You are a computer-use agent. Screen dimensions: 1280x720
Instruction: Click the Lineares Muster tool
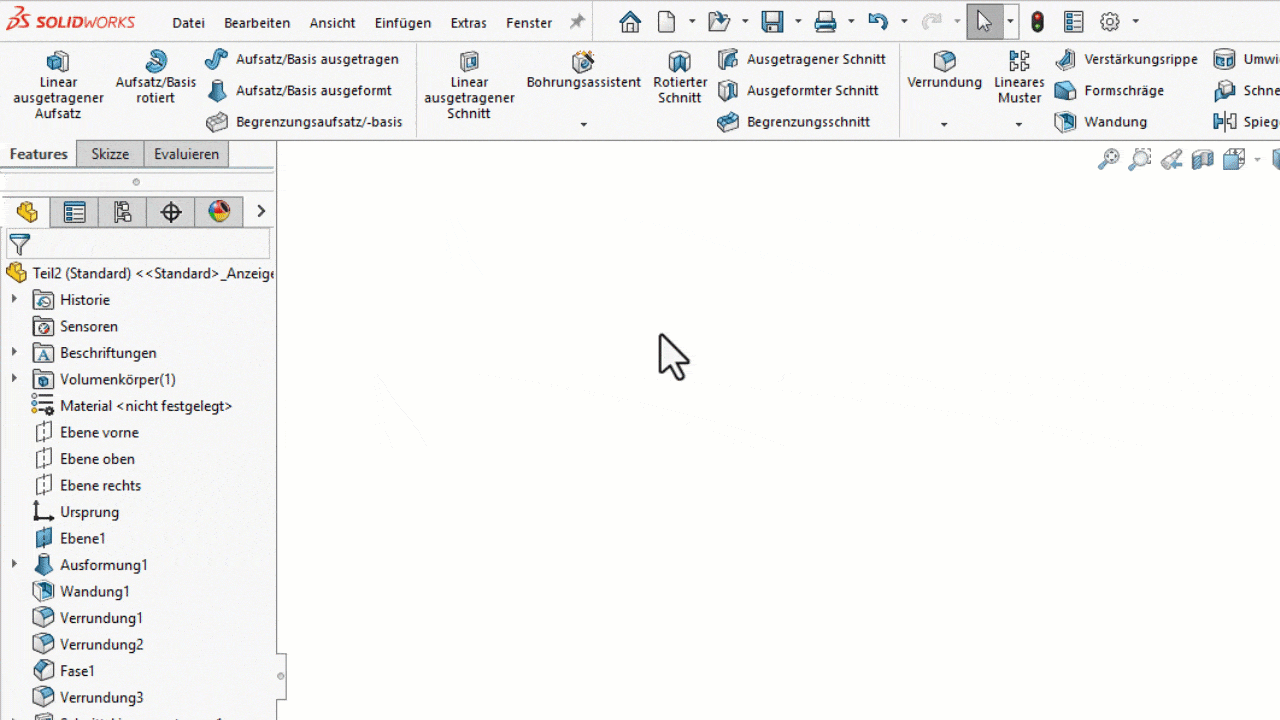pyautogui.click(x=1019, y=78)
